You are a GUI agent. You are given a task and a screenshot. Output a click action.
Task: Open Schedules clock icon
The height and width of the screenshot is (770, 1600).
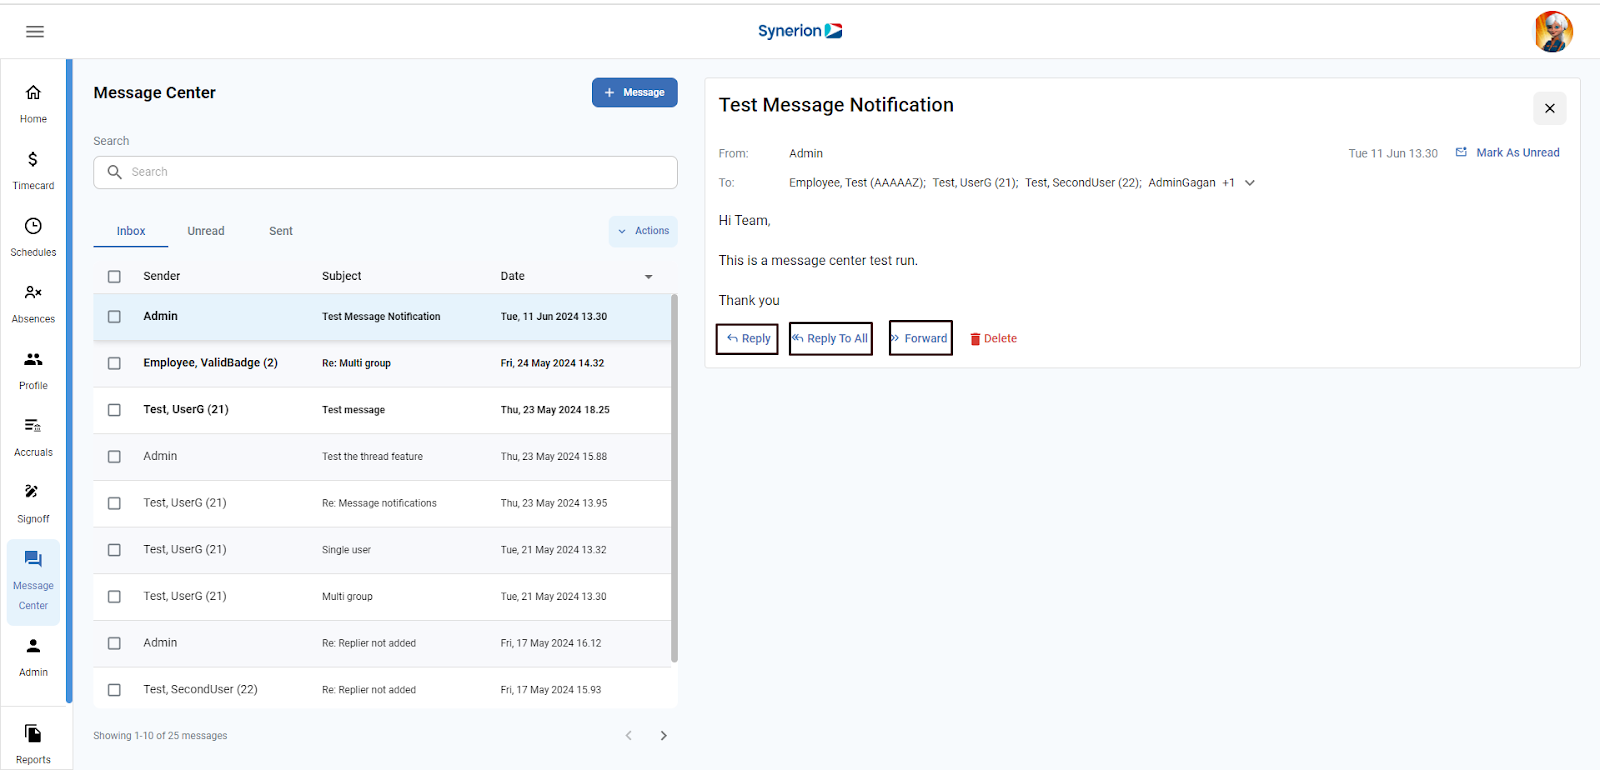point(33,226)
